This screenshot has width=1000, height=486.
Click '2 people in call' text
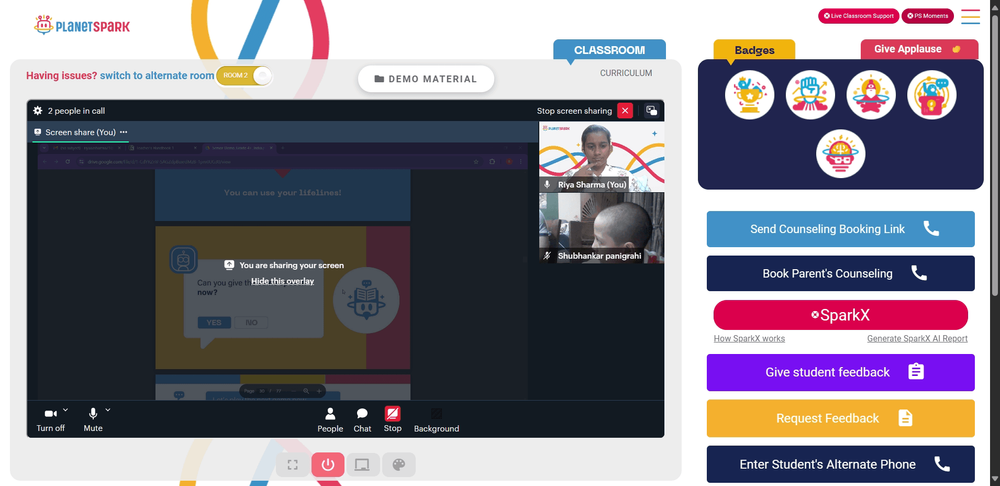77,111
